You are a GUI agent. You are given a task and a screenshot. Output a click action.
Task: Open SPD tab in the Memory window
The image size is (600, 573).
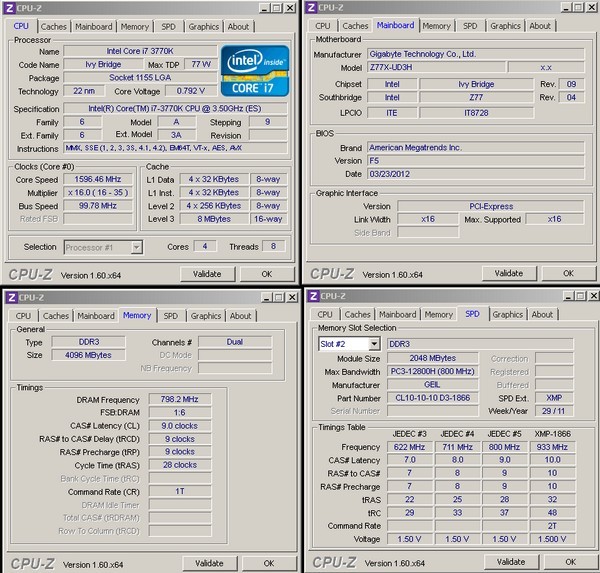pyautogui.click(x=171, y=316)
